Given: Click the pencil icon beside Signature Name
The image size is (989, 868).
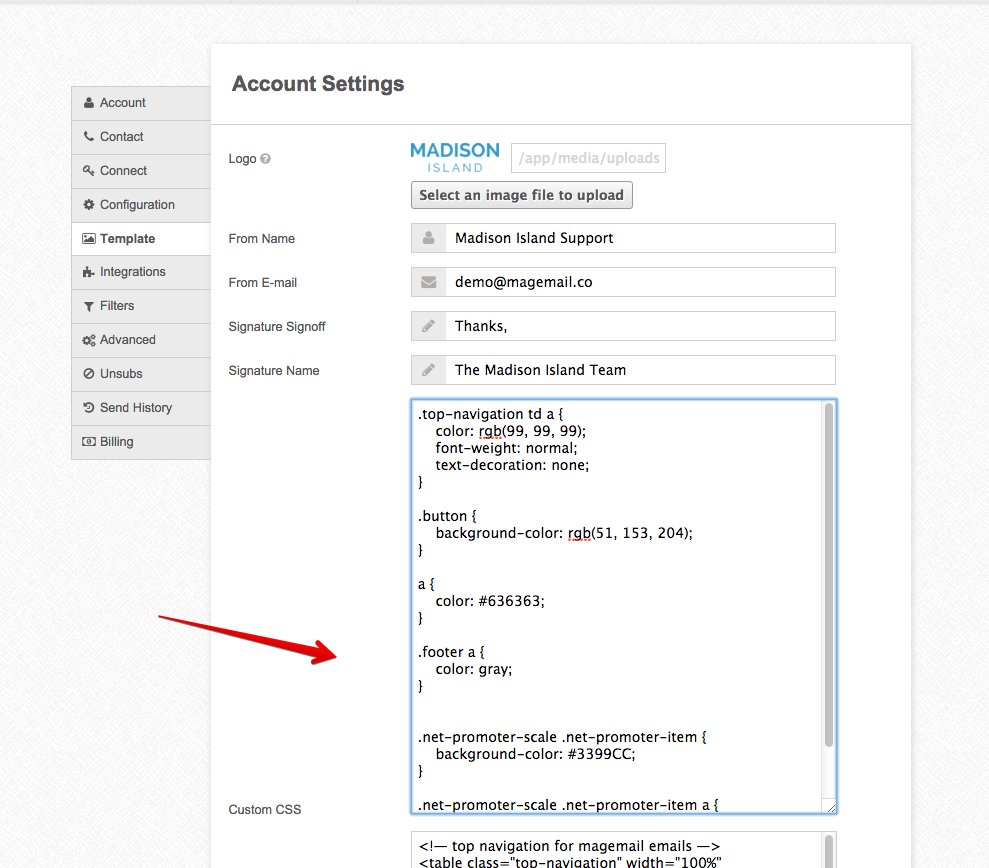Looking at the screenshot, I should [x=428, y=370].
